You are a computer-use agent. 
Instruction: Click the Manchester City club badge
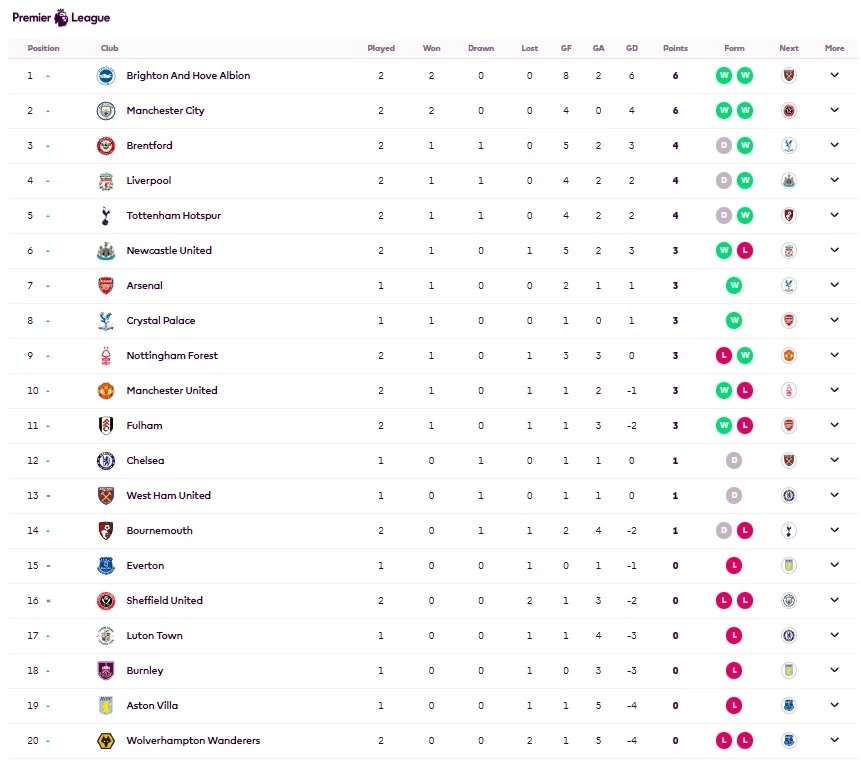pos(106,111)
